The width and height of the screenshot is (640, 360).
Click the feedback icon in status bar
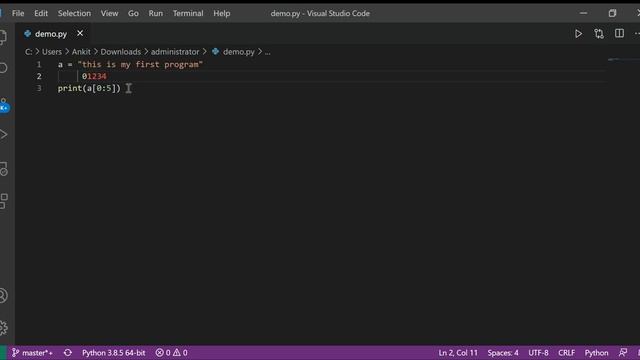point(623,353)
